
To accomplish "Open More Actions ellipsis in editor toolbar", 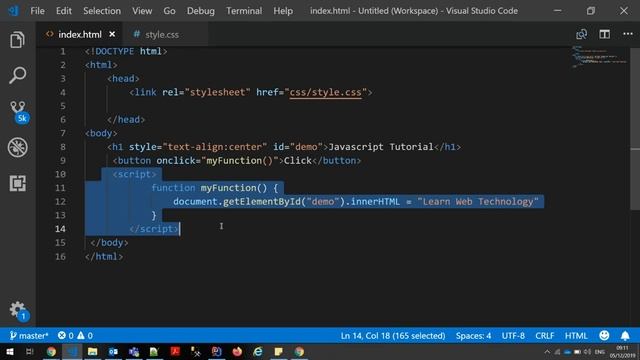I will [628, 34].
